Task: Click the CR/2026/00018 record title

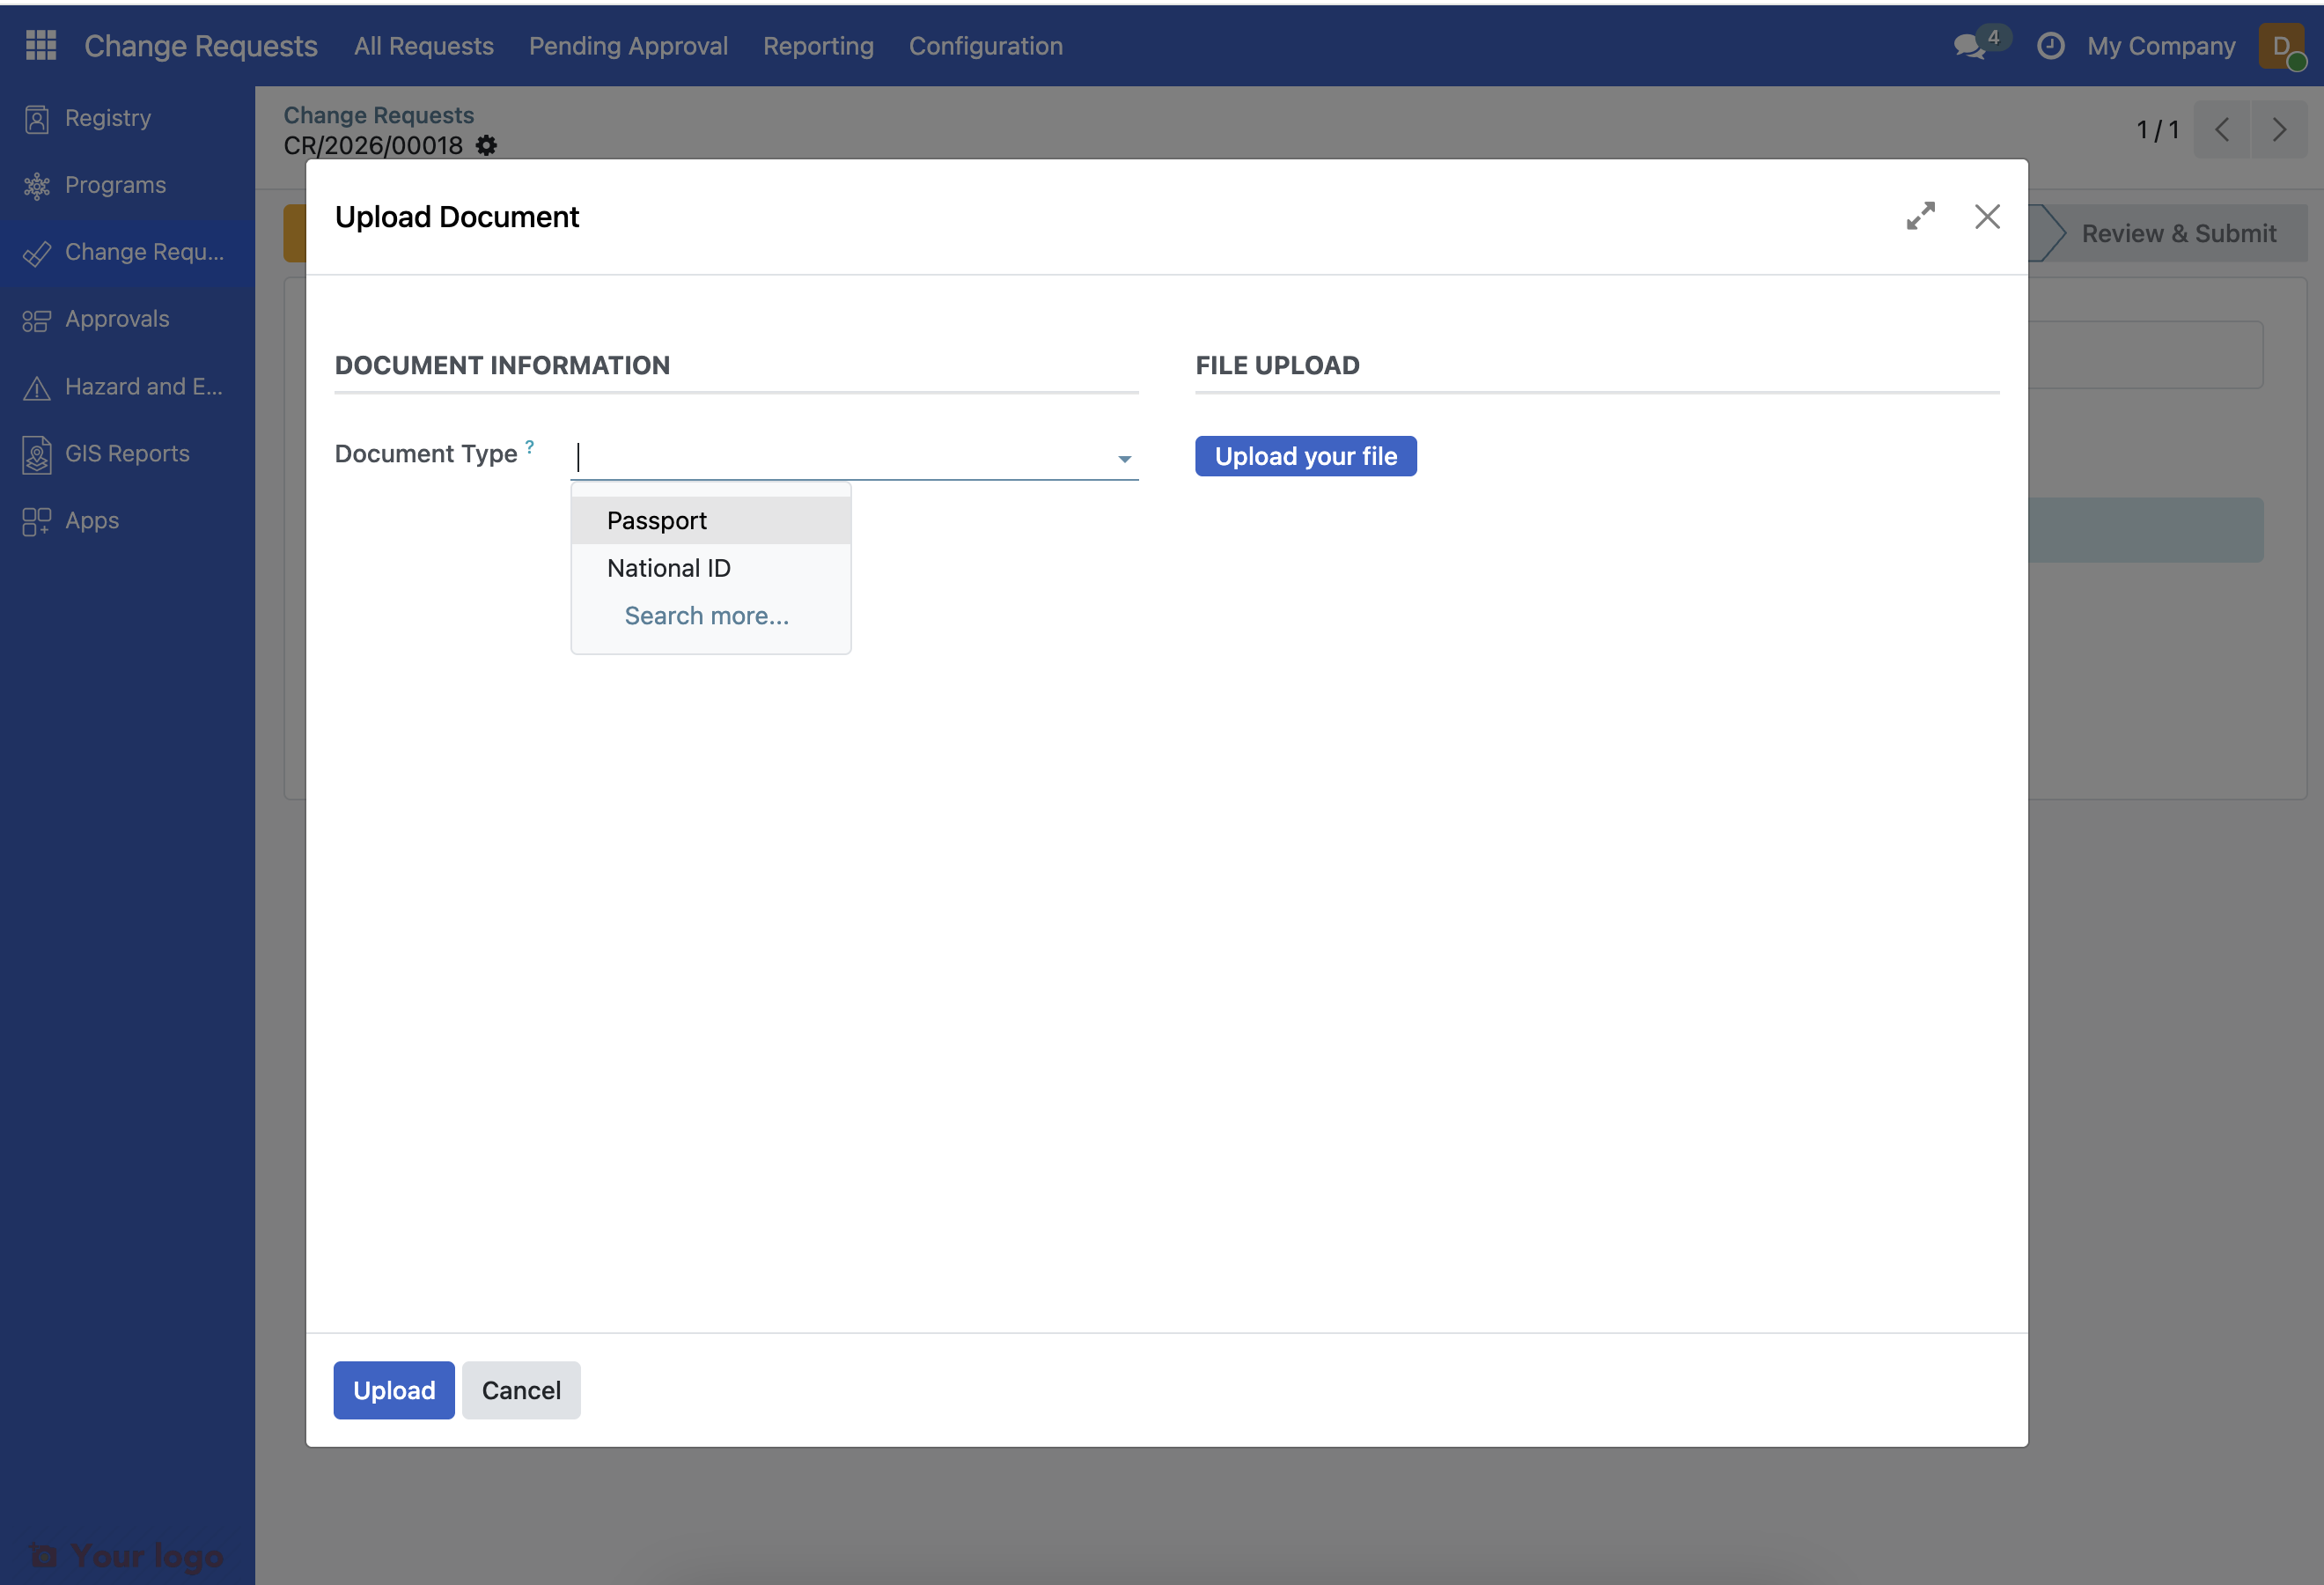Action: (x=373, y=146)
